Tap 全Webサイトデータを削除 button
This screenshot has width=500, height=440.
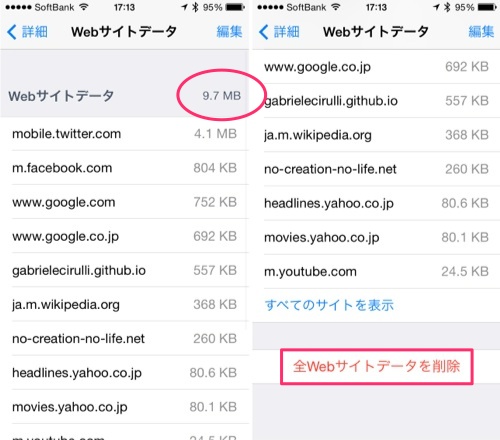(377, 367)
